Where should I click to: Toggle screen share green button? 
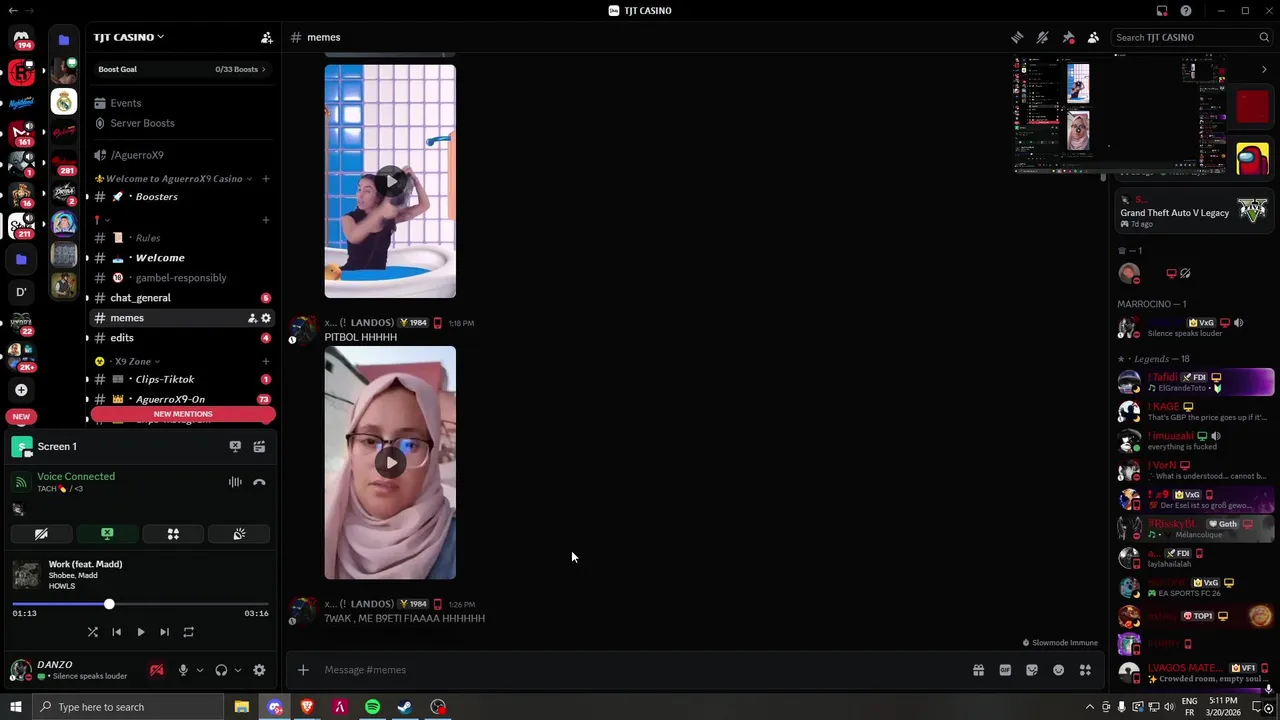[107, 534]
